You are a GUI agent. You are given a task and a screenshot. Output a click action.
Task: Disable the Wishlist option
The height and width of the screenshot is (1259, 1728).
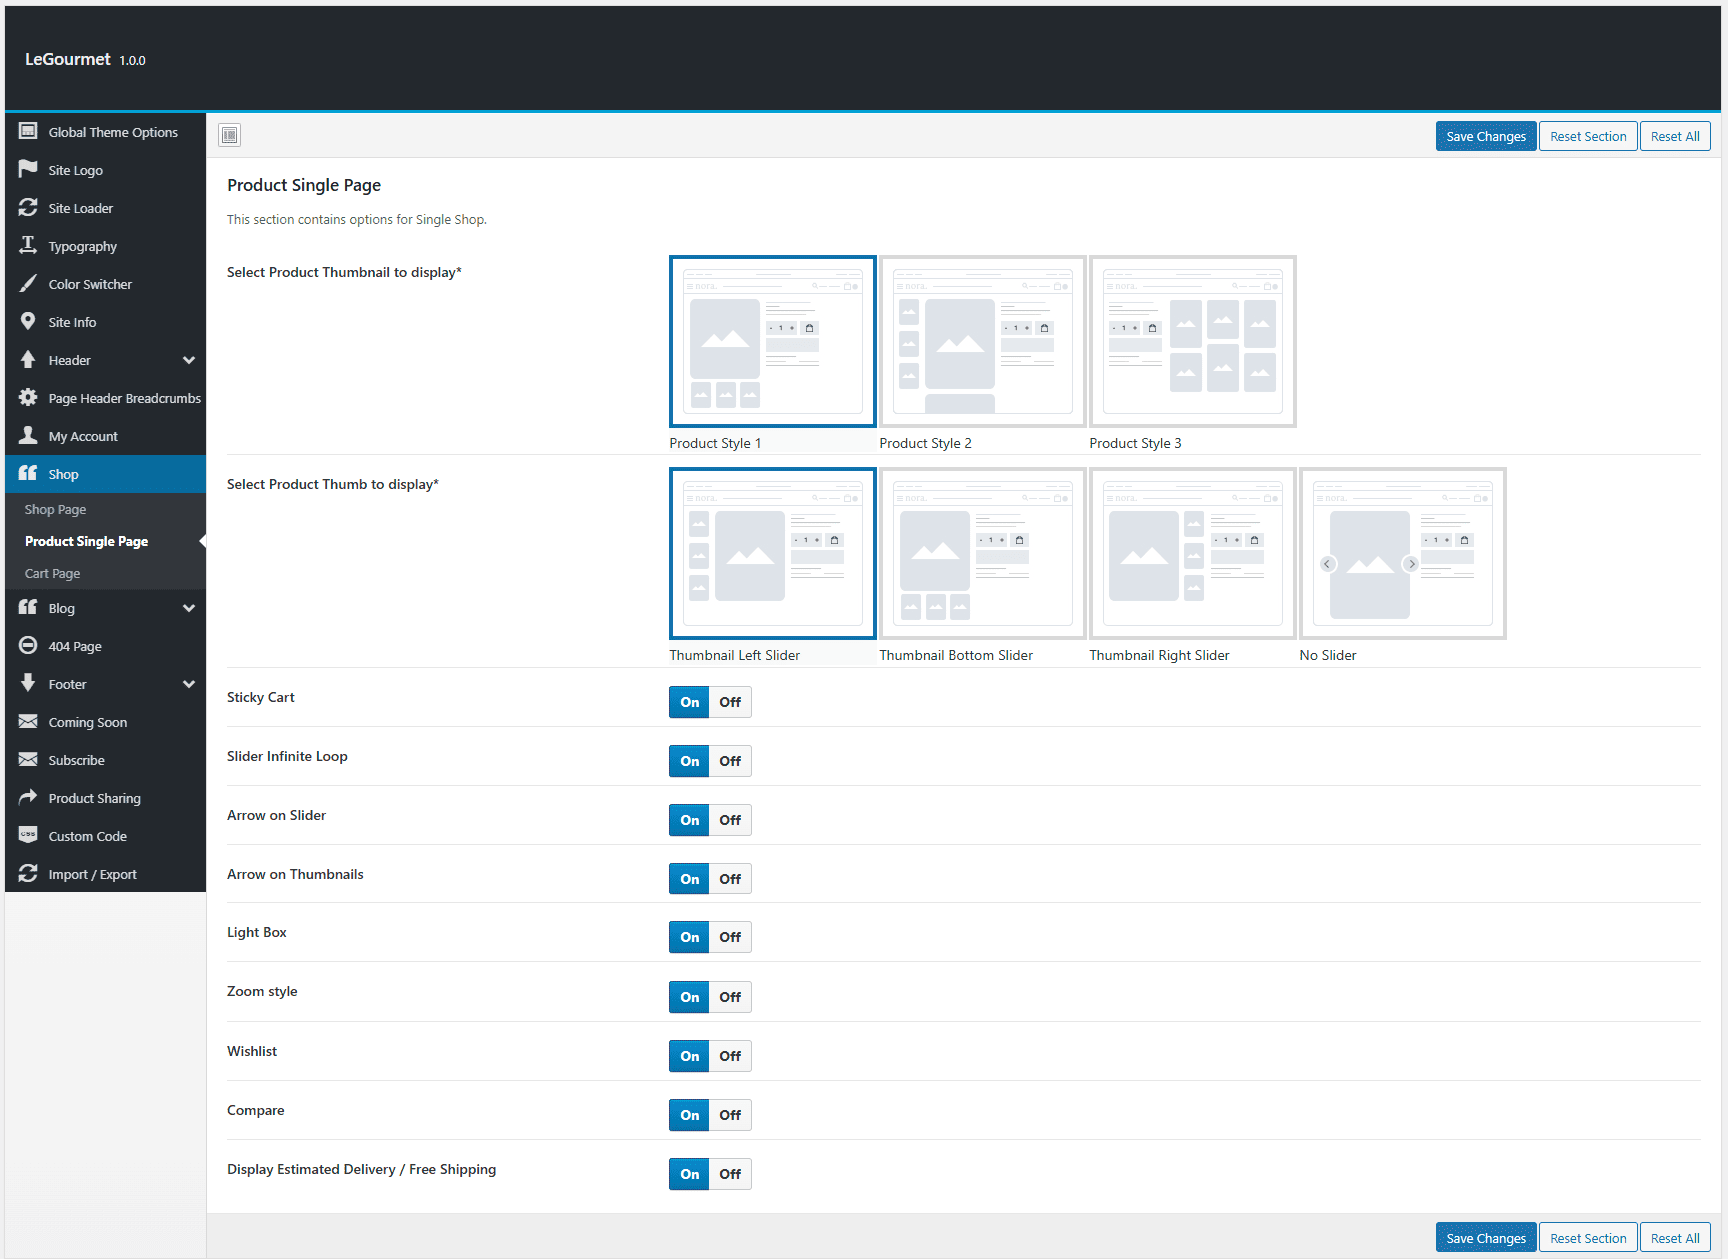click(x=730, y=1056)
